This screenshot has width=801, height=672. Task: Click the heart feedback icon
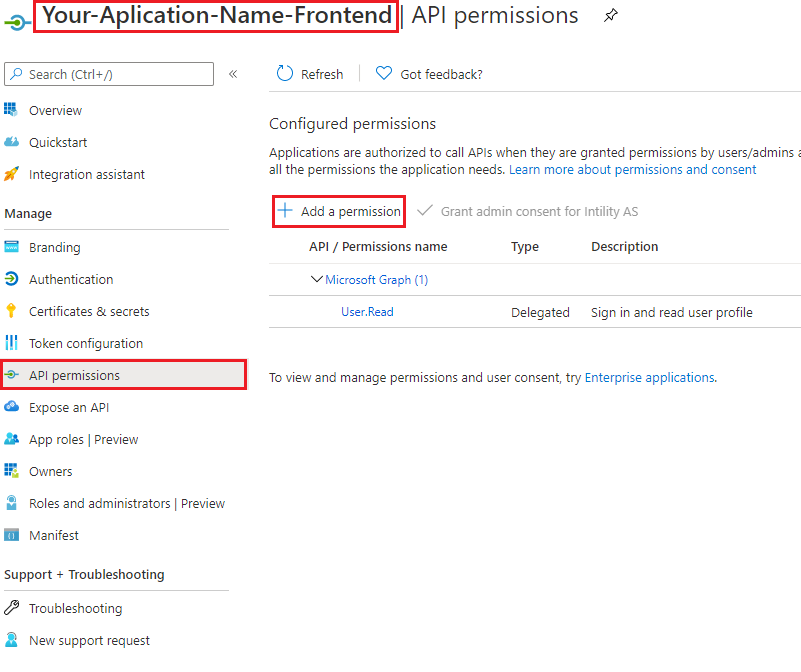click(384, 73)
